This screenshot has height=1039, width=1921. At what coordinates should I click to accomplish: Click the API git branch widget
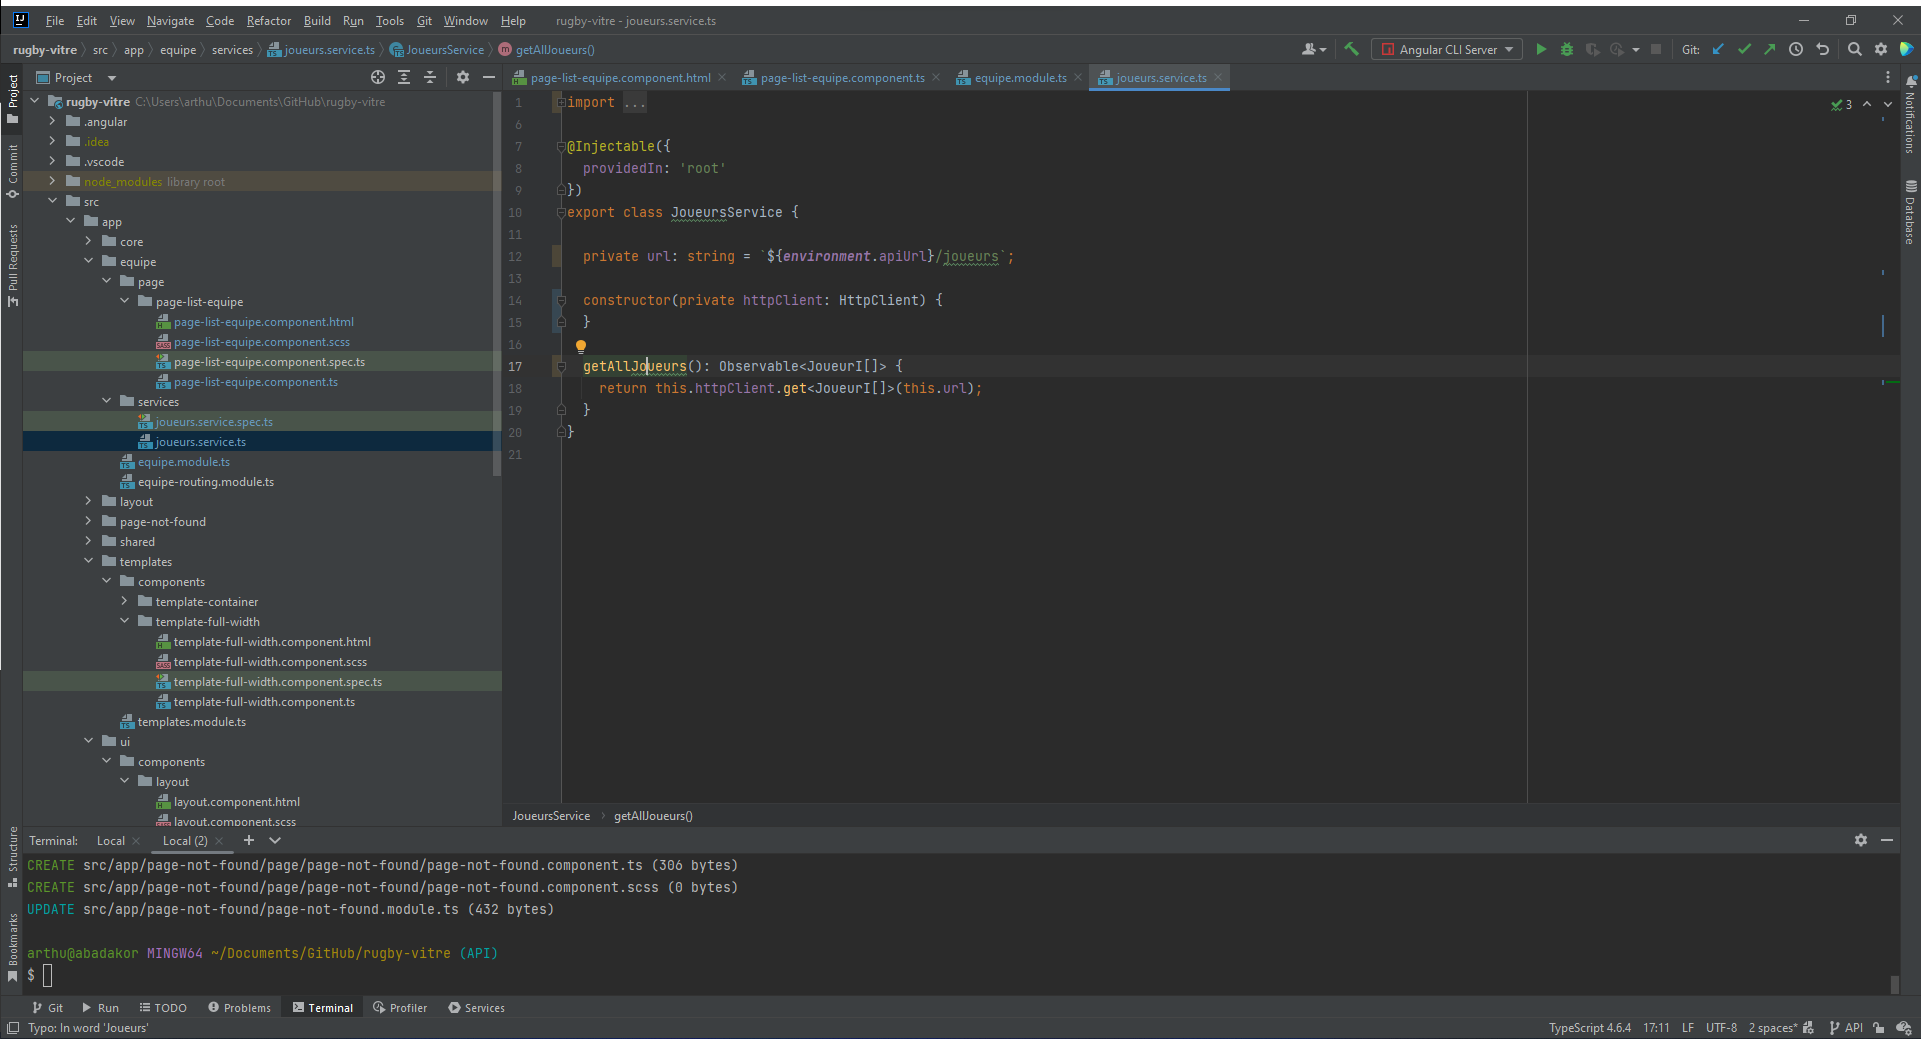[1846, 1028]
